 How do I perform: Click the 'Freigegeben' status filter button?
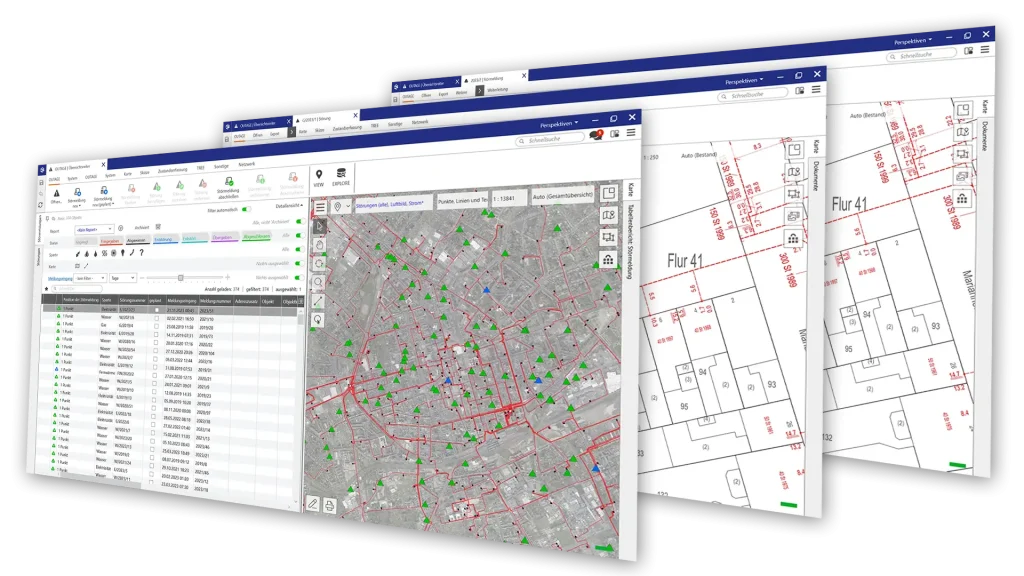click(x=111, y=242)
